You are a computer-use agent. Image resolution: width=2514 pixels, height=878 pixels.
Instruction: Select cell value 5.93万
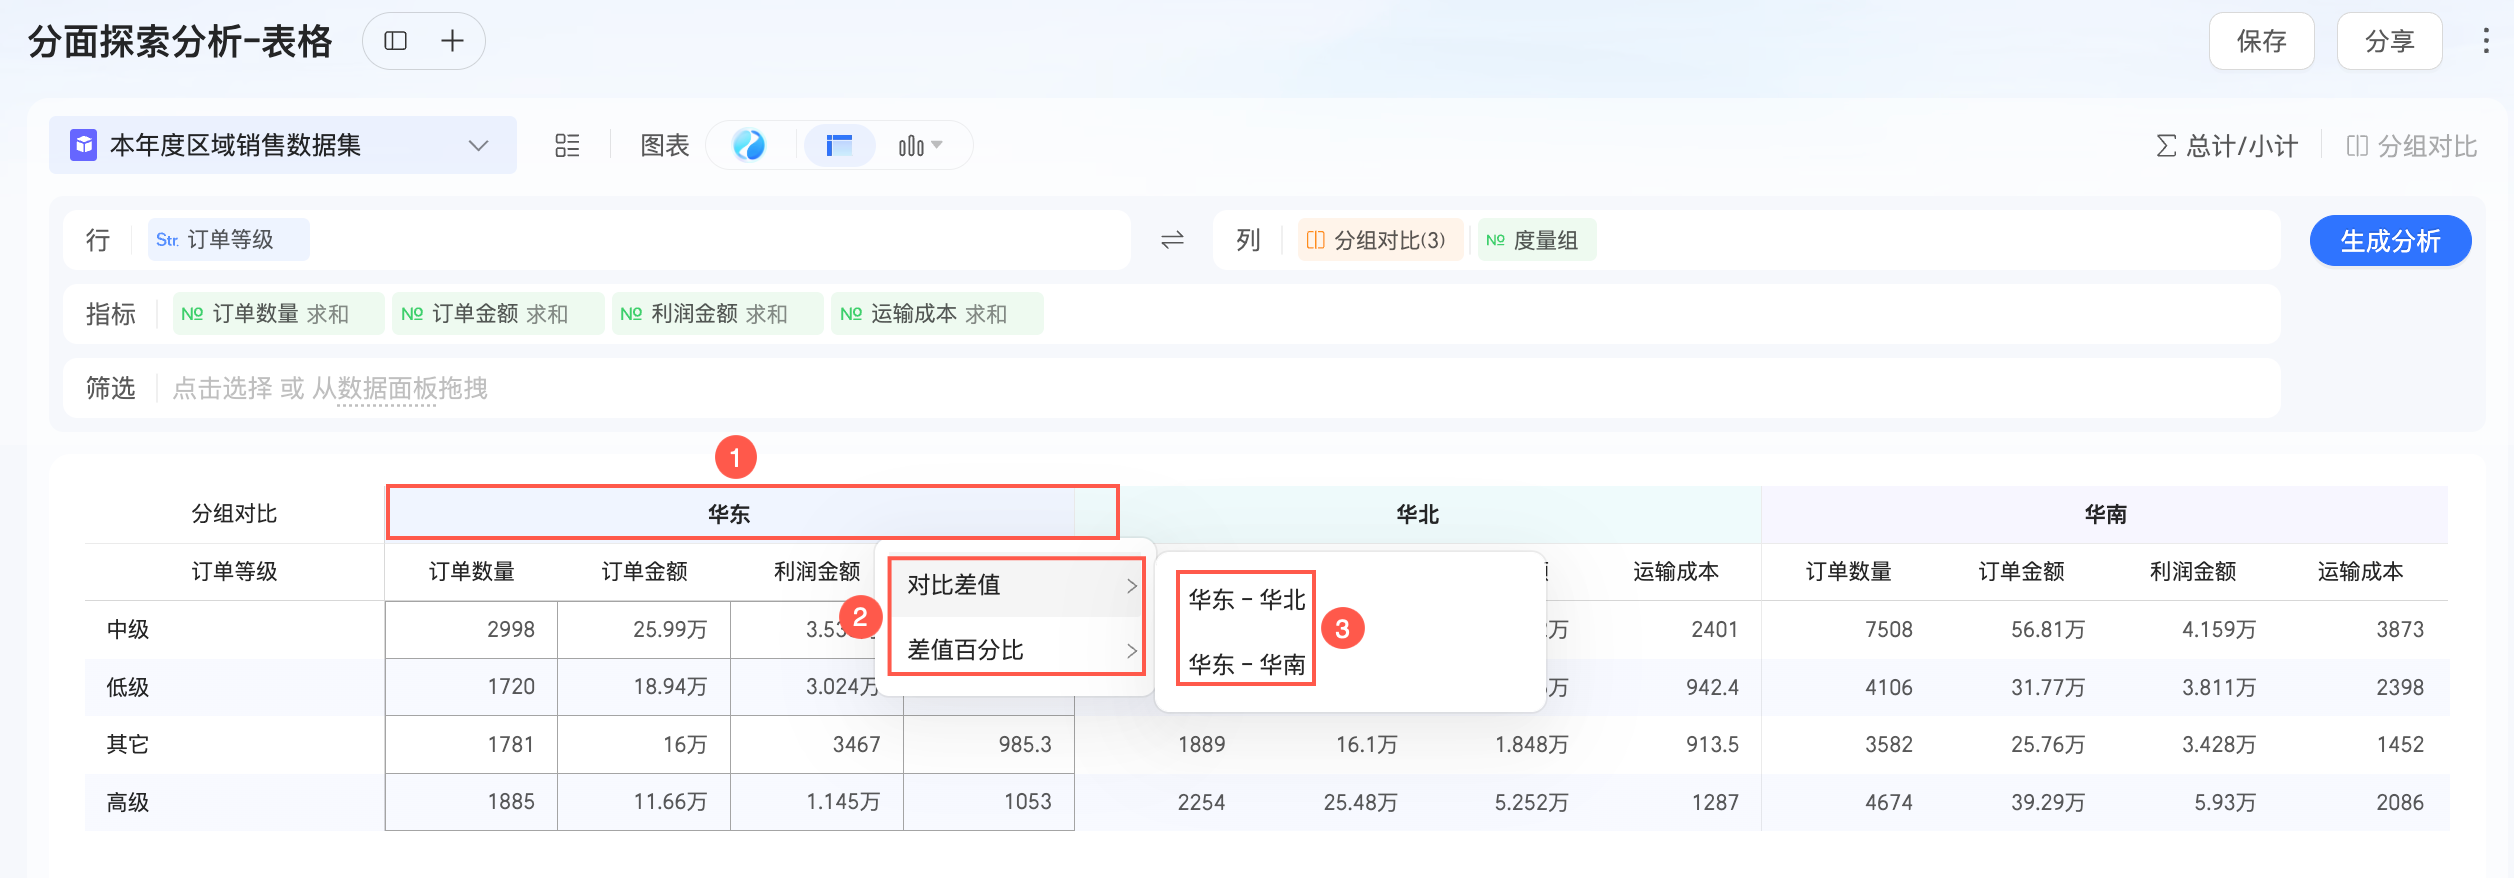(x=2225, y=802)
